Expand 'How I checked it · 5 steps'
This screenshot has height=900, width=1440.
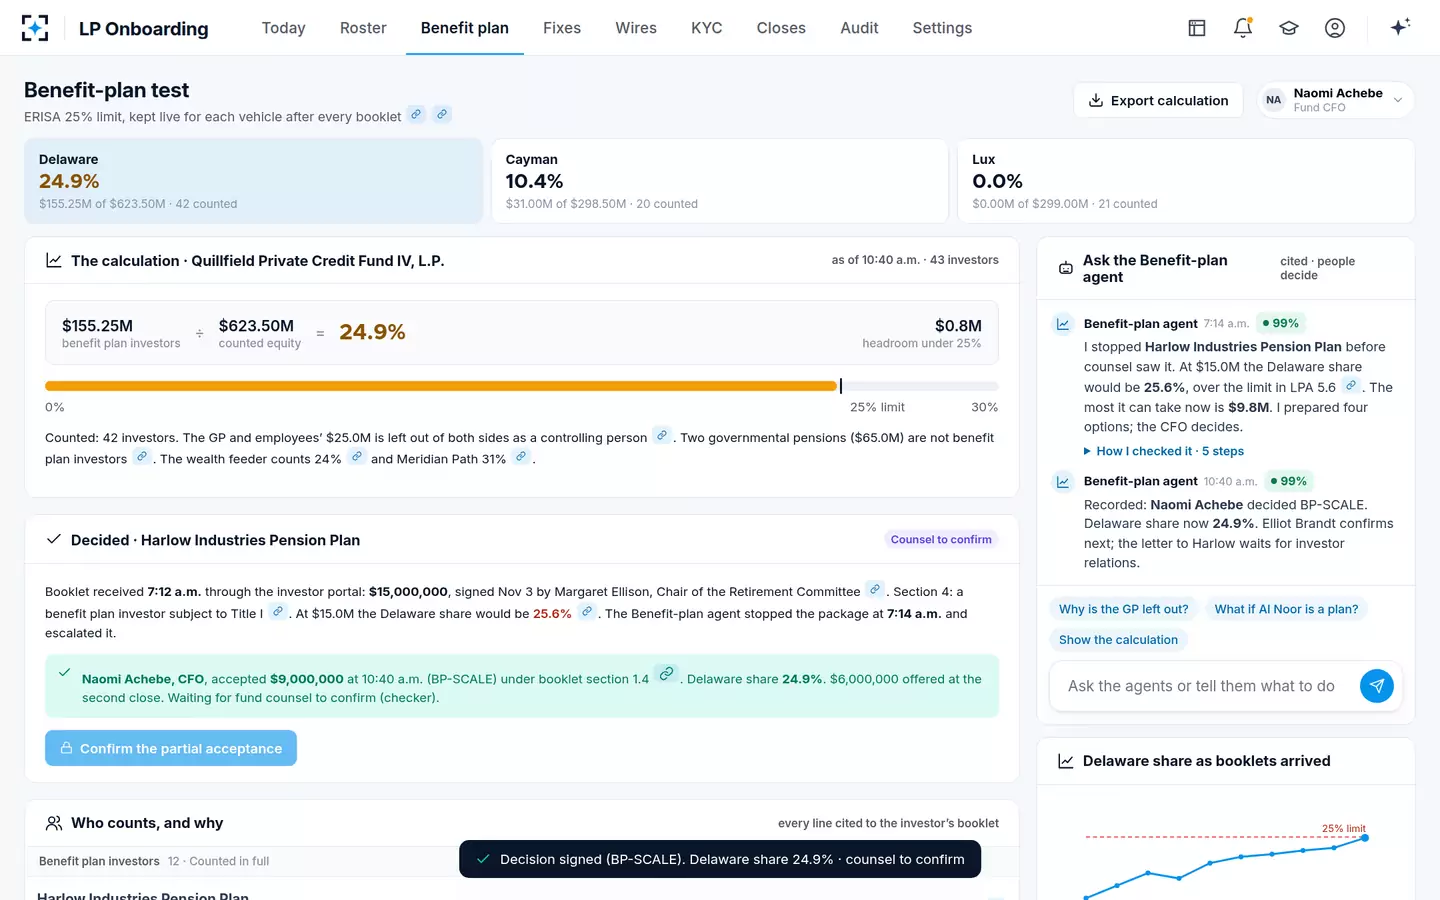(x=1164, y=451)
